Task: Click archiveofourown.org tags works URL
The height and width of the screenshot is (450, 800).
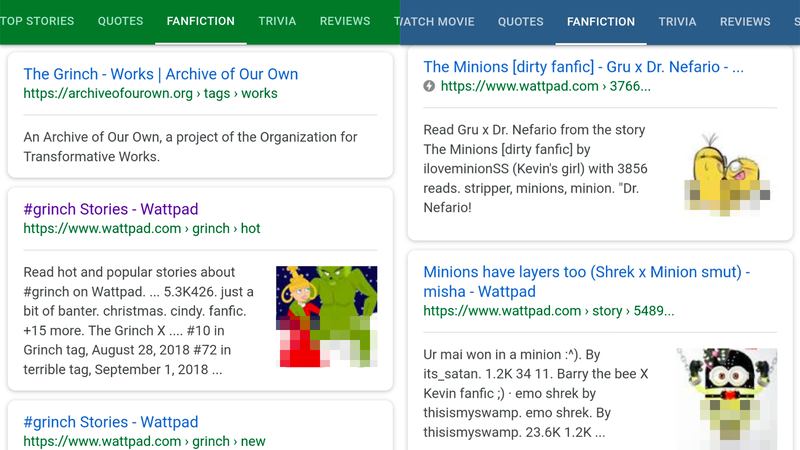Action: coord(151,93)
